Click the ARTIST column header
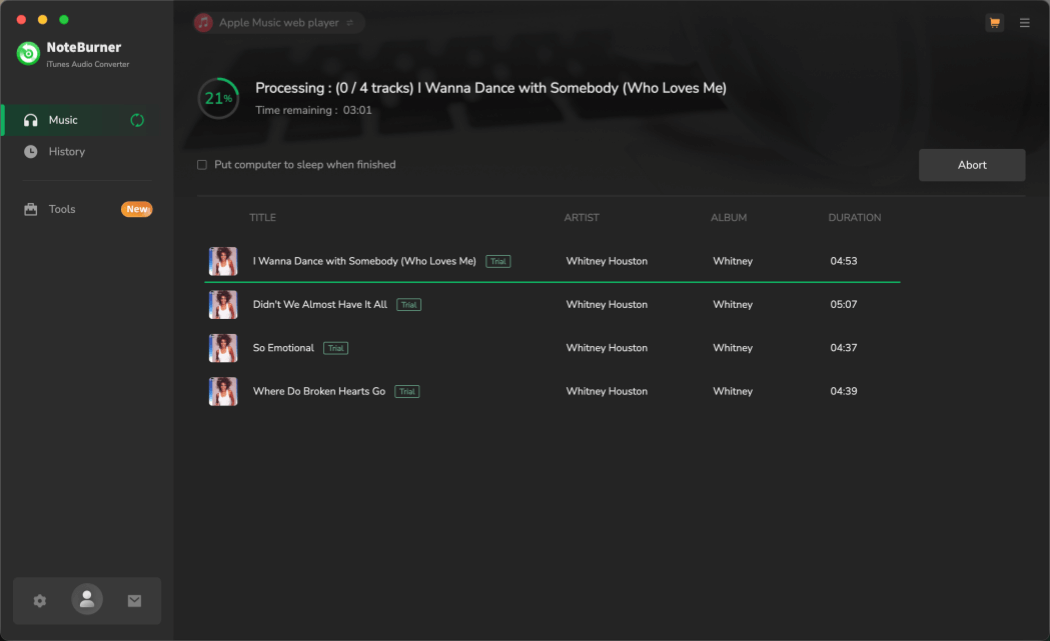This screenshot has width=1050, height=641. click(581, 217)
